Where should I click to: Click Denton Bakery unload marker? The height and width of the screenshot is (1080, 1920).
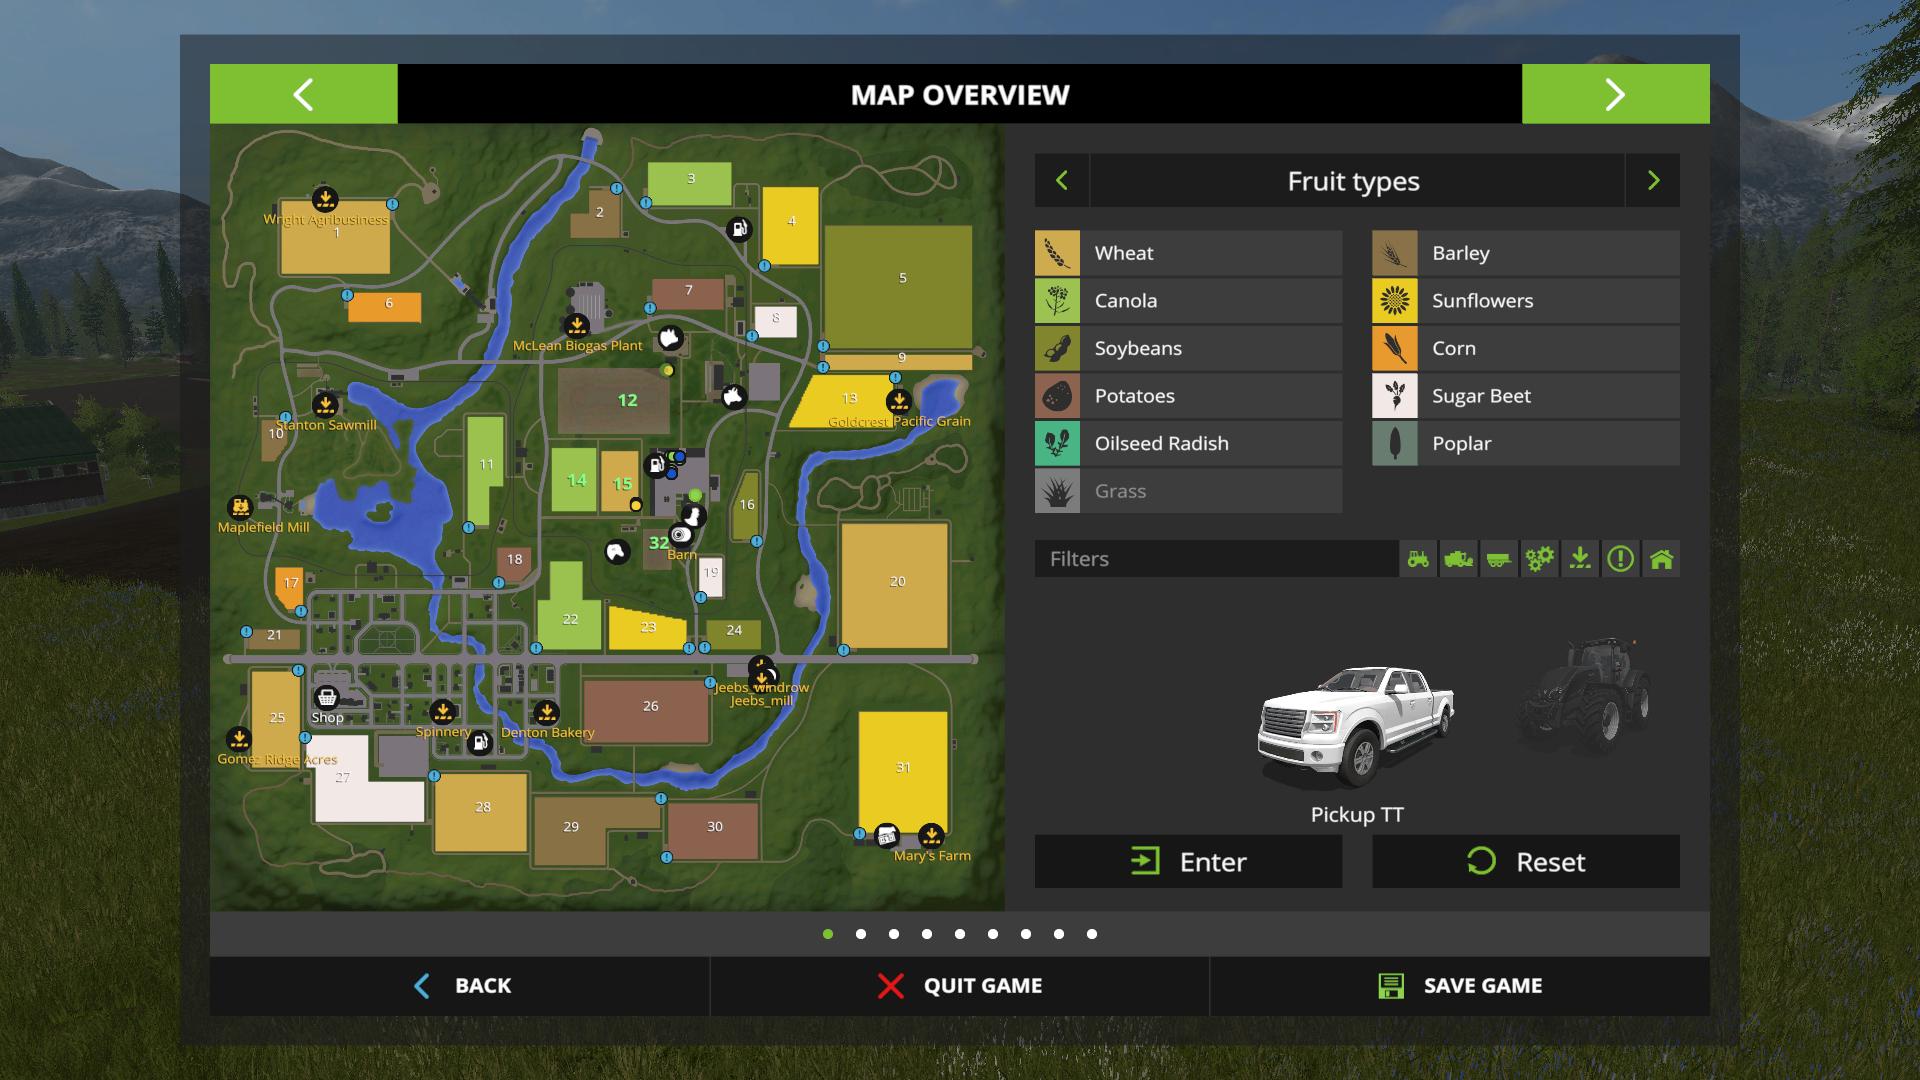[x=546, y=713]
